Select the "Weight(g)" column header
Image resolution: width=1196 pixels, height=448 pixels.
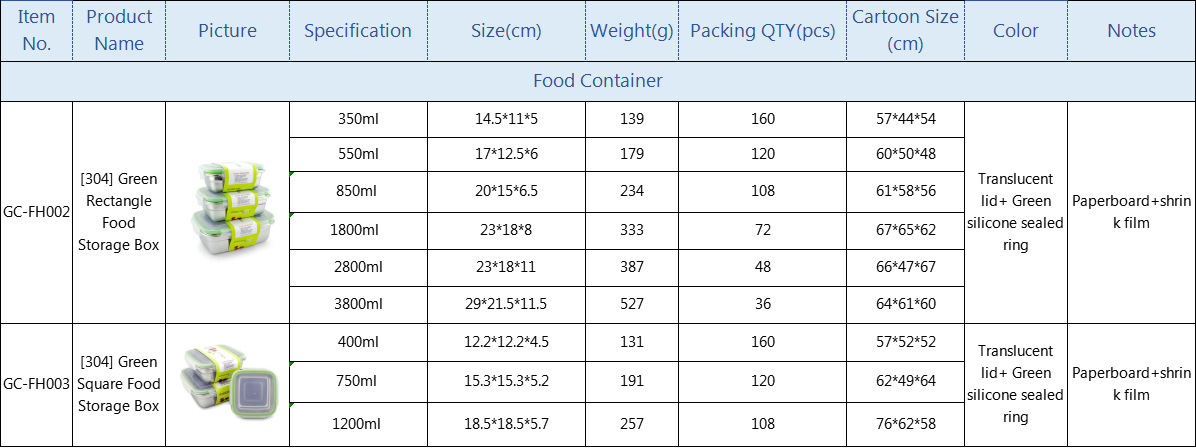click(x=631, y=31)
